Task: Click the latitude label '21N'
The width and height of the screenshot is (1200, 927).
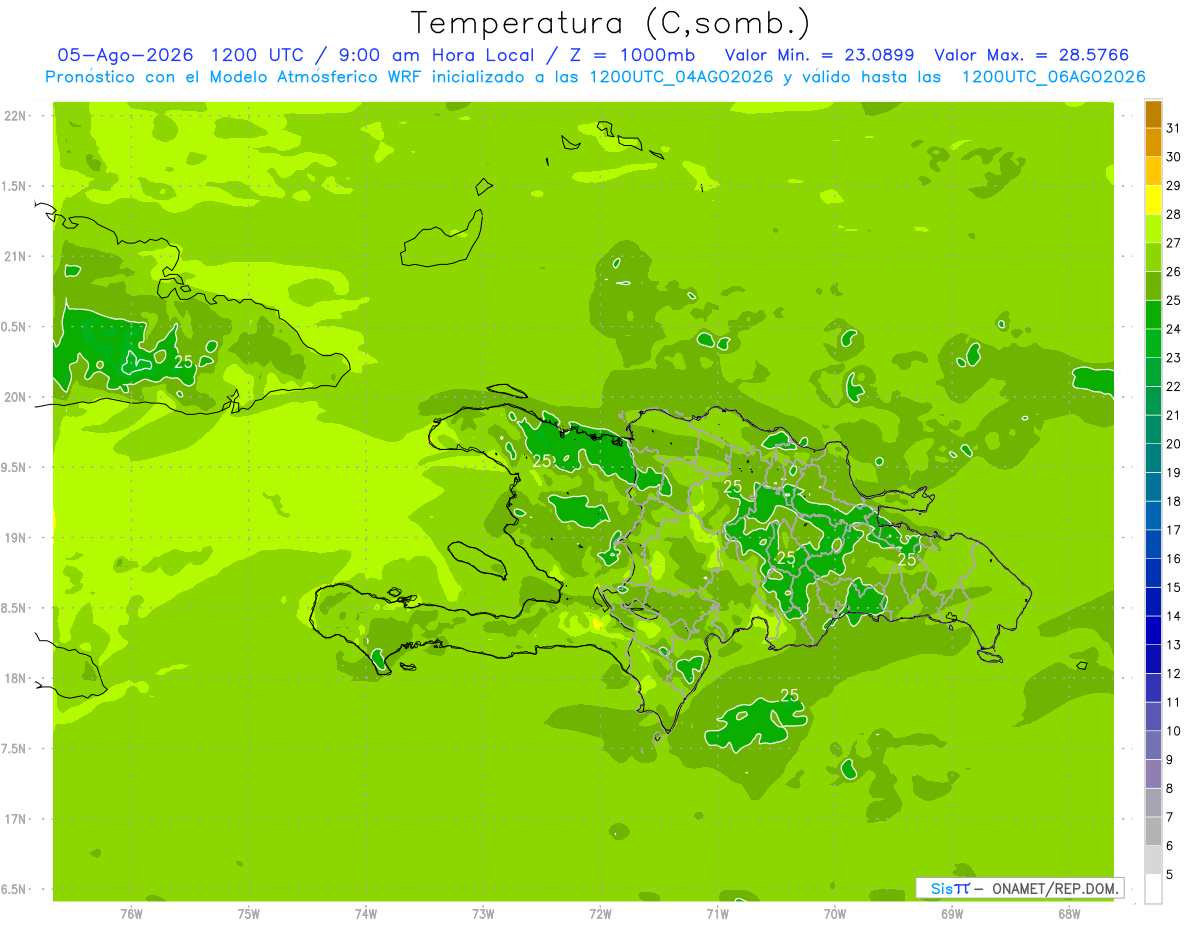Action: coord(15,257)
